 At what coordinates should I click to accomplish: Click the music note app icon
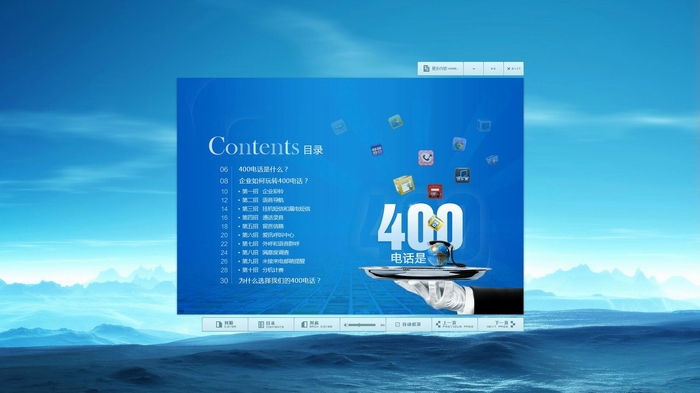click(462, 175)
